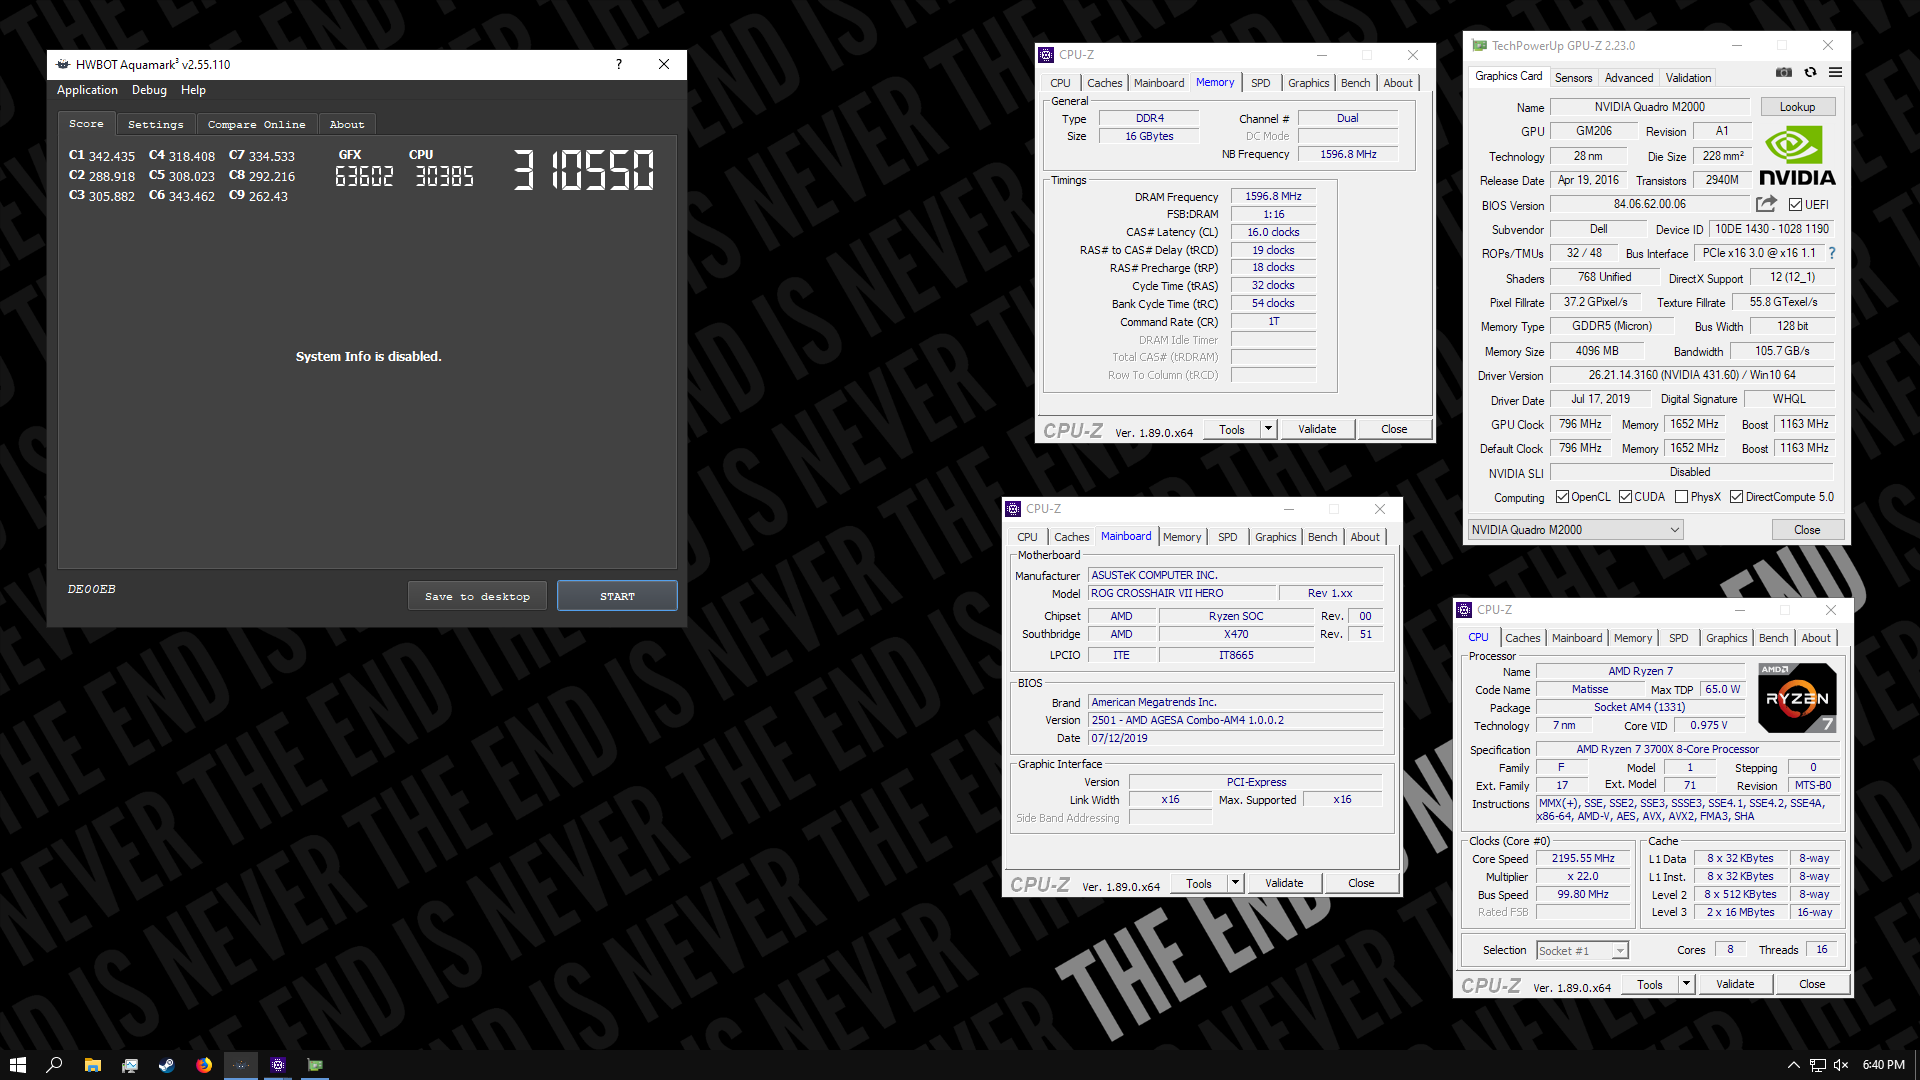Toggle the OpenCL checkbox
Image resolution: width=1920 pixels, height=1080 pixels.
click(1562, 497)
